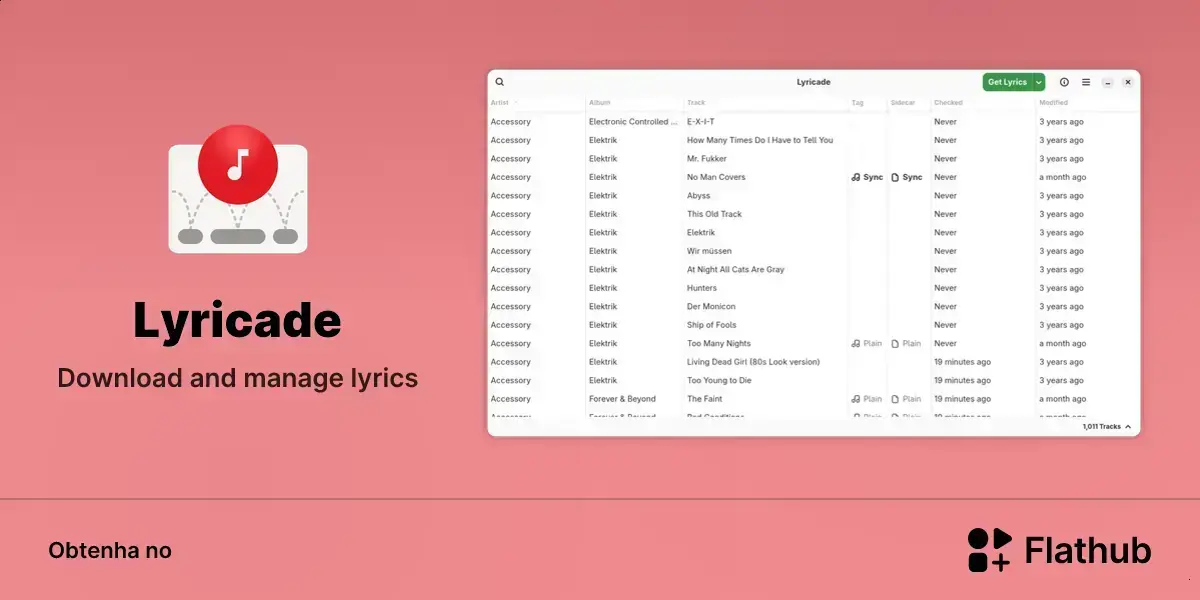The image size is (1200, 600).
Task: Click the Tag Plain icon for Too Many Nights
Action: coord(856,343)
